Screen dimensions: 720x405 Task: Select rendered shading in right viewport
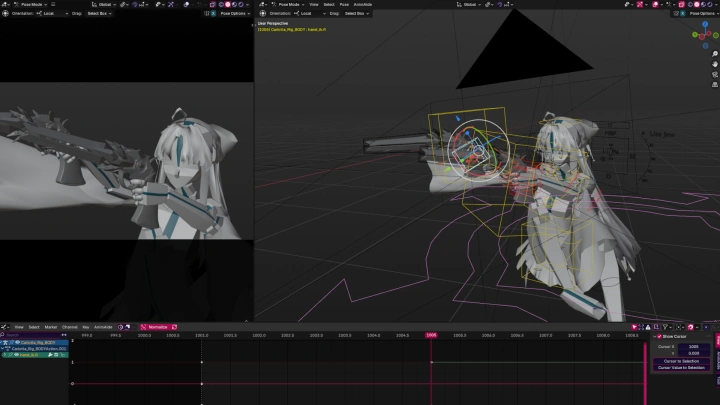[x=709, y=5]
